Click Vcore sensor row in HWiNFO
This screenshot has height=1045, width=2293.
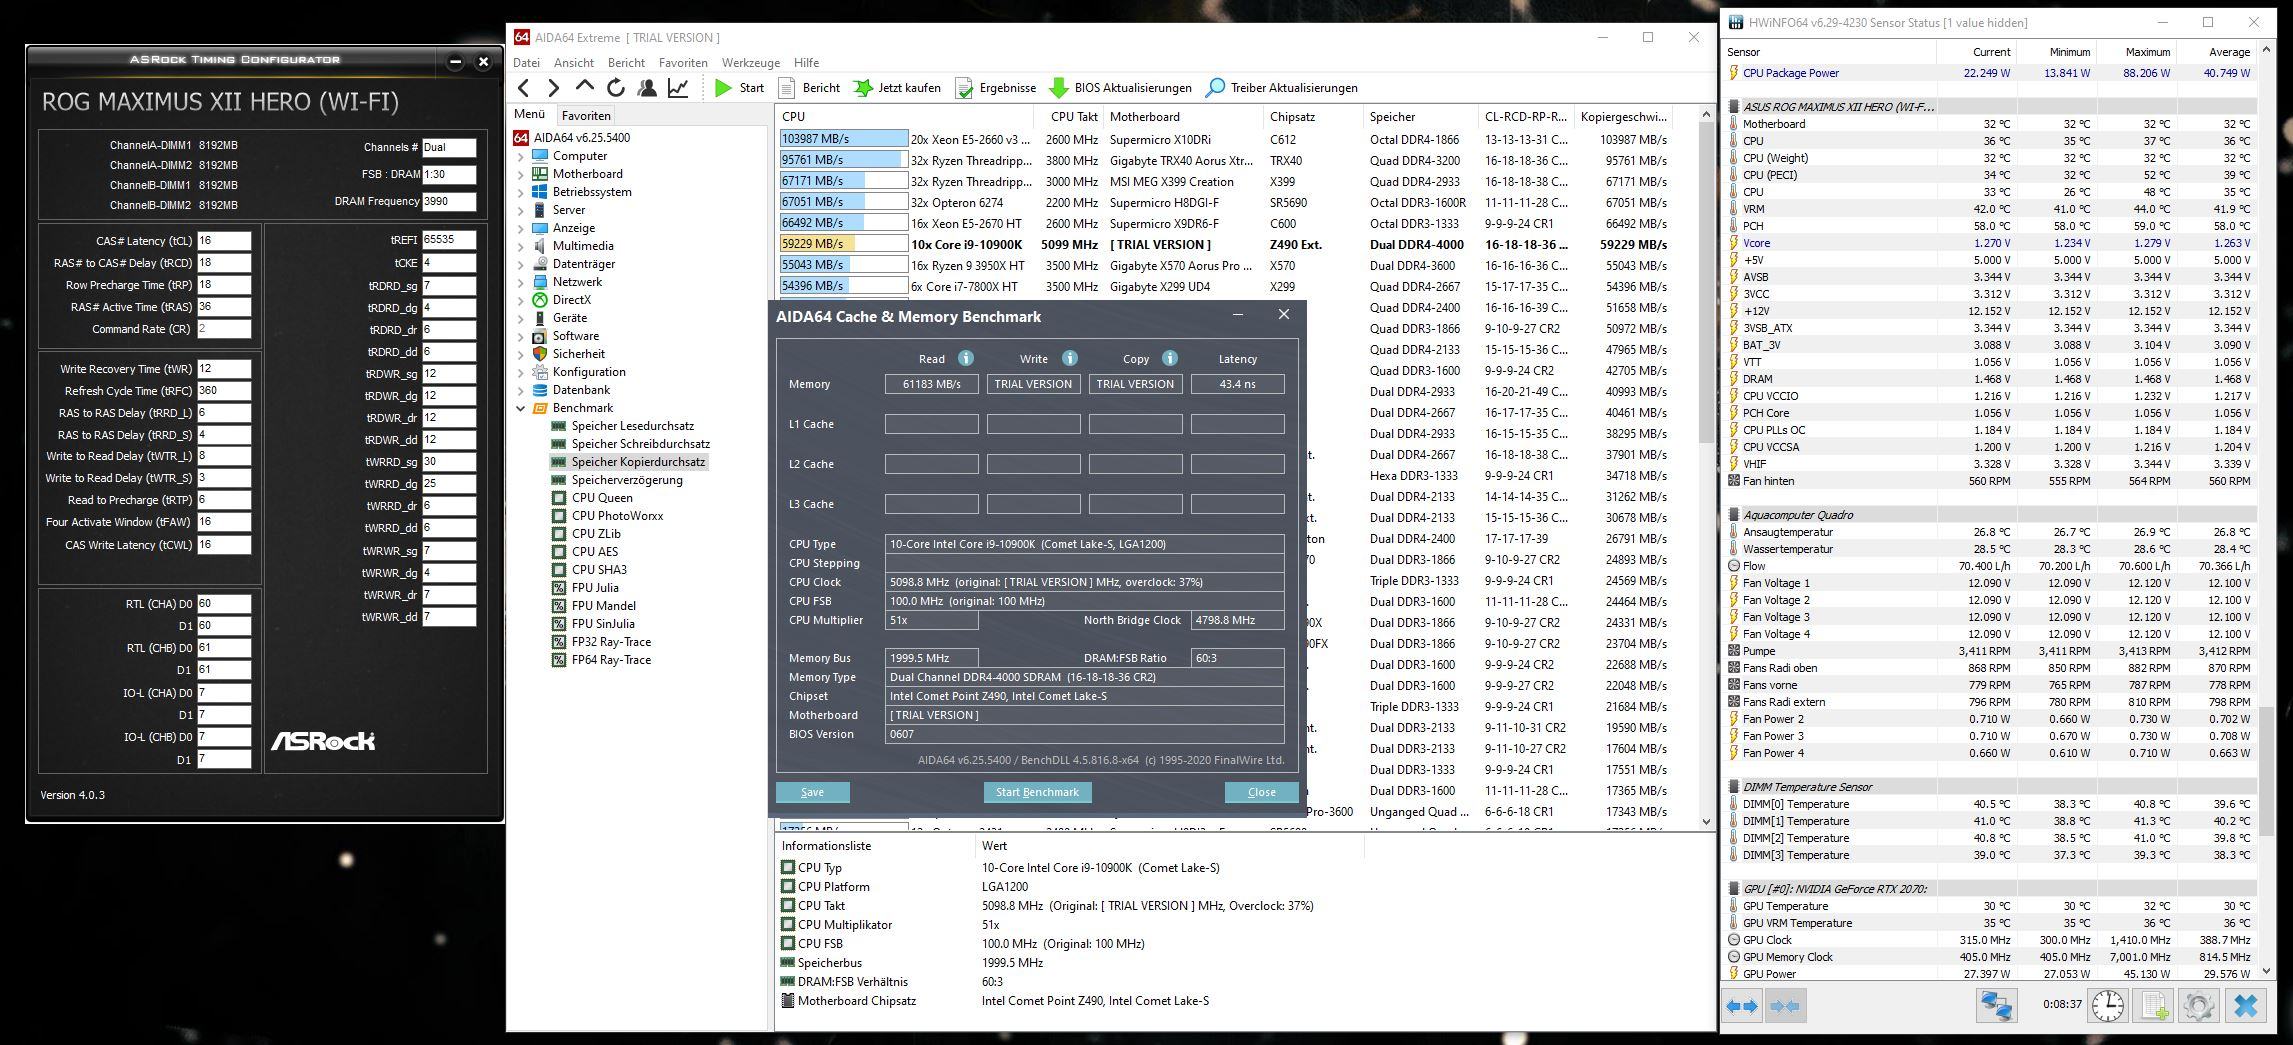(1990, 243)
